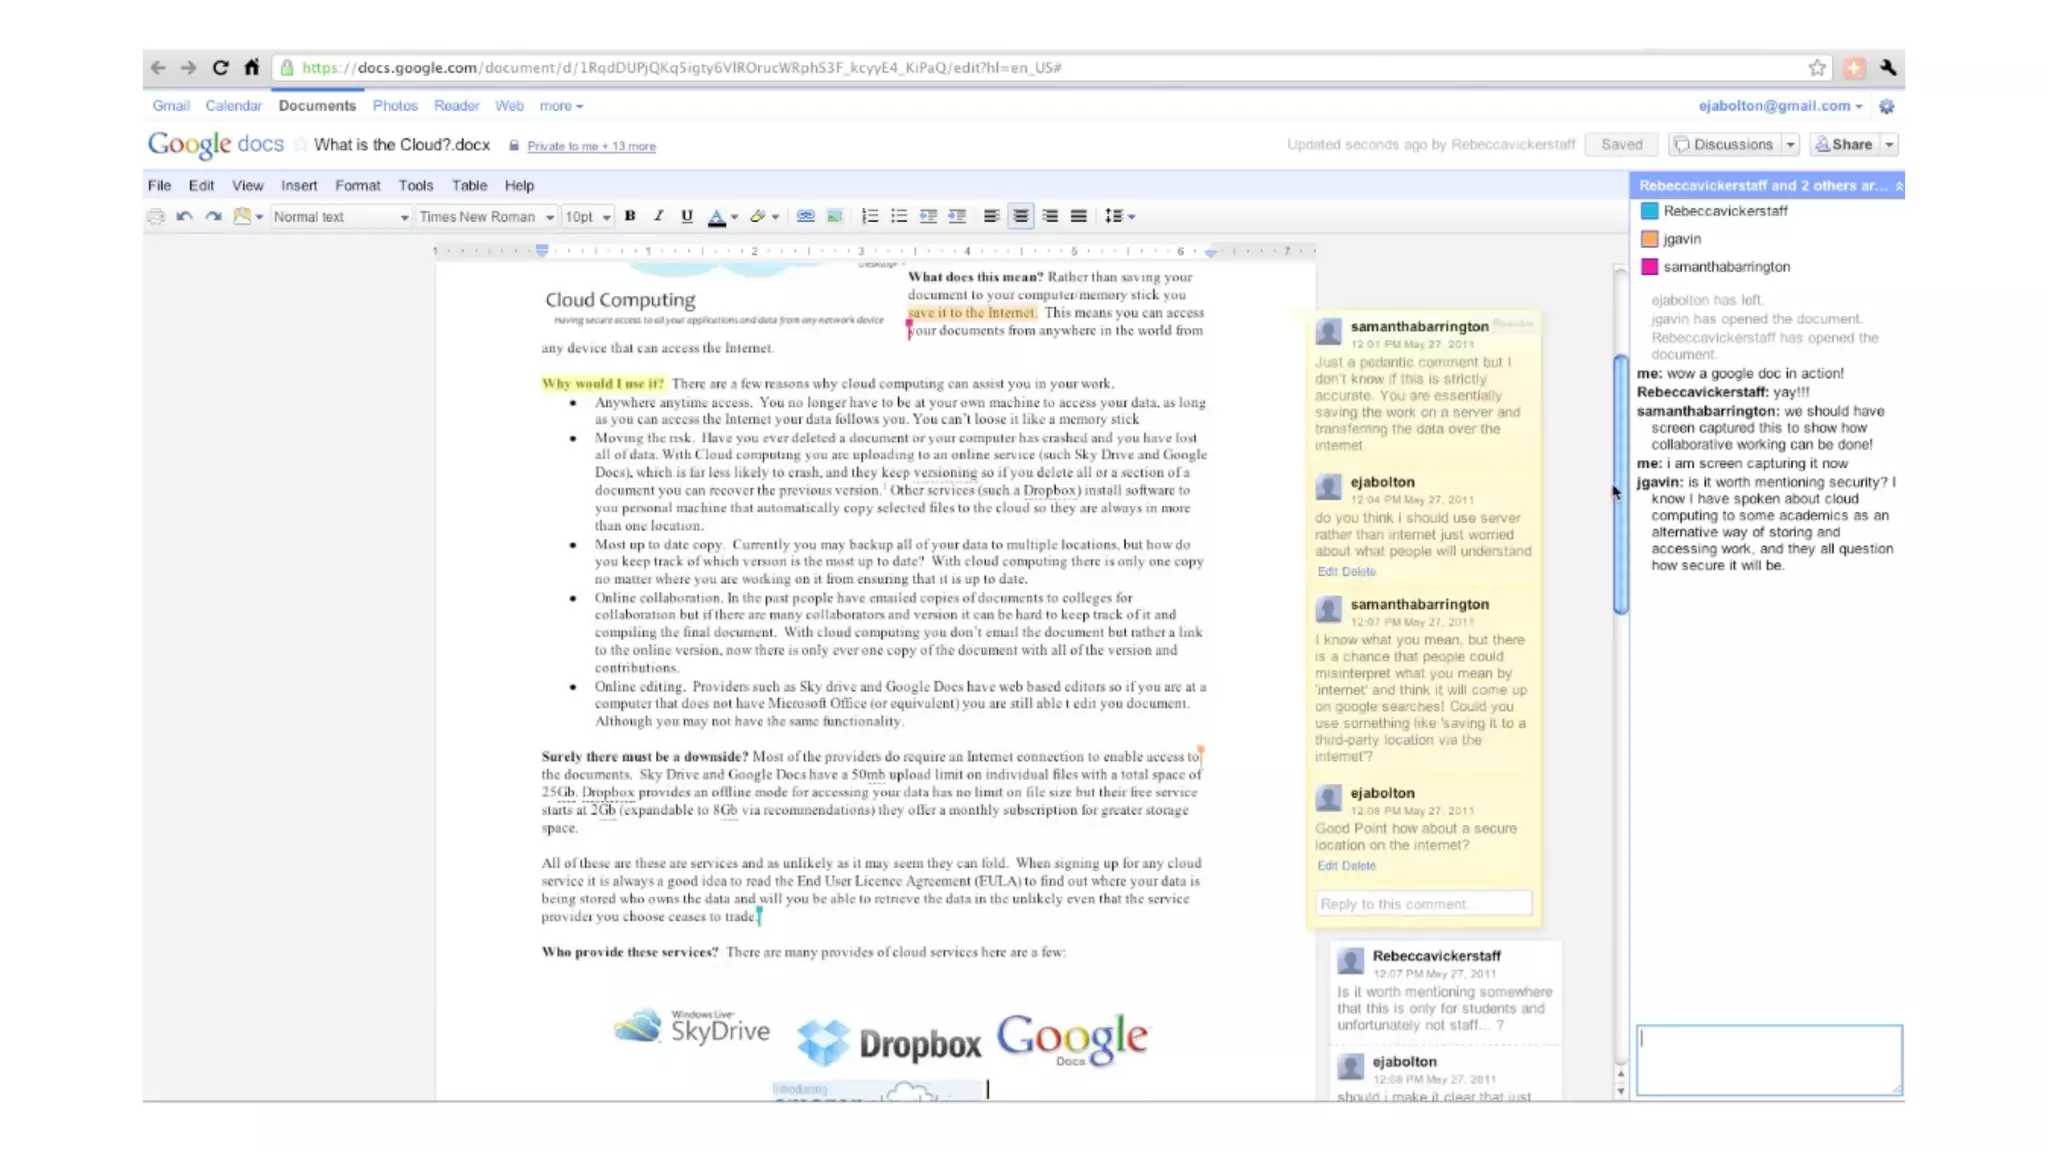Toggle bold formatting
This screenshot has width=2048, height=1152.
pos(630,216)
